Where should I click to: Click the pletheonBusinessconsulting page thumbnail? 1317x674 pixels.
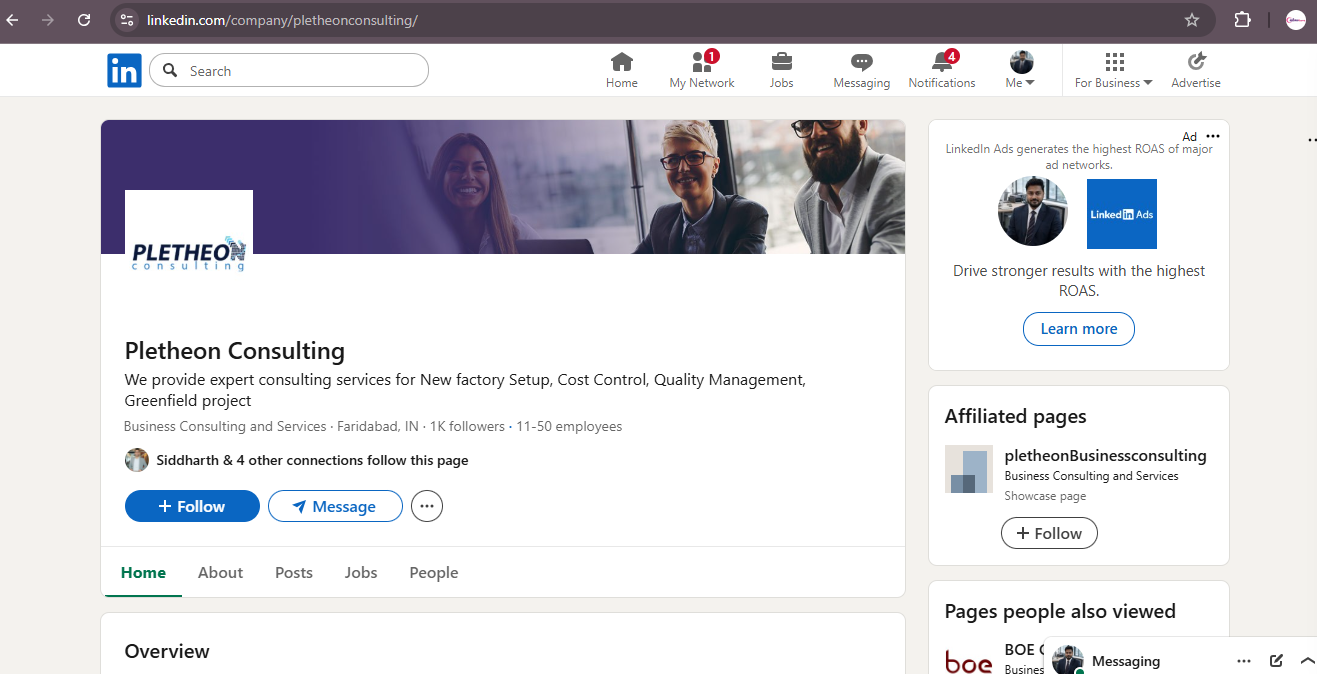pyautogui.click(x=969, y=469)
